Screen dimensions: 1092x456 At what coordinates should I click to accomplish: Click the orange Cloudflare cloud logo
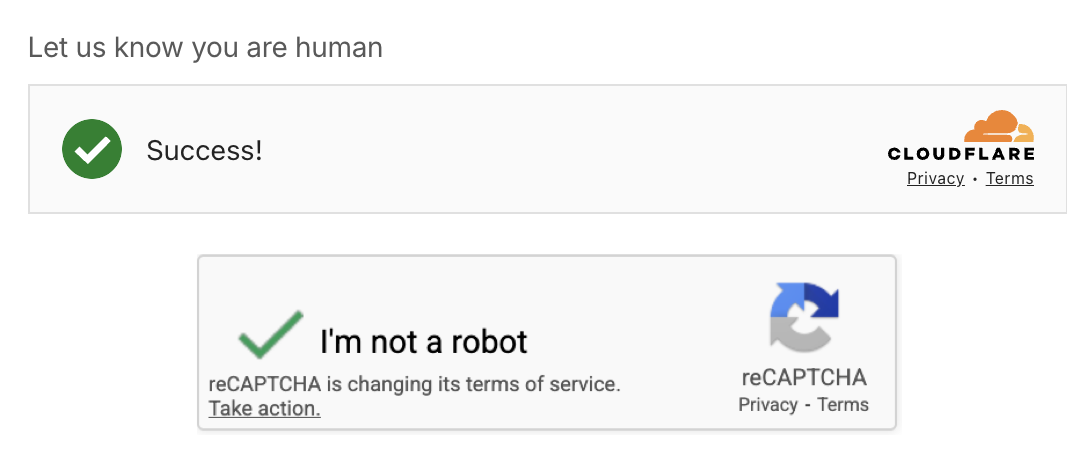click(998, 127)
